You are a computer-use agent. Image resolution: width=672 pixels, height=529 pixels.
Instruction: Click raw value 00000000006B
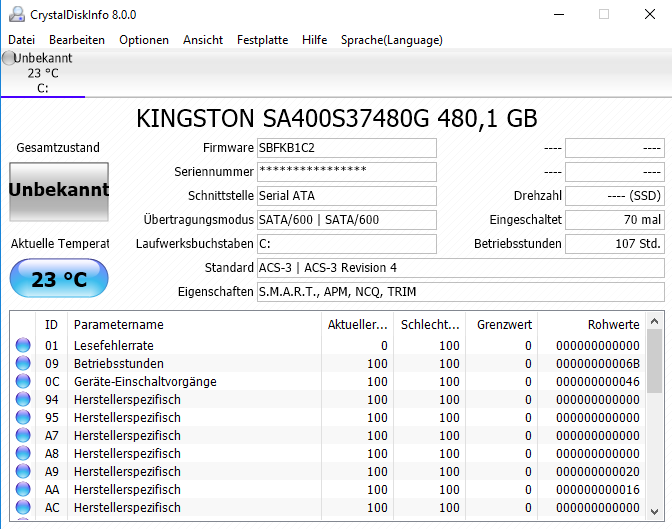tap(598, 364)
